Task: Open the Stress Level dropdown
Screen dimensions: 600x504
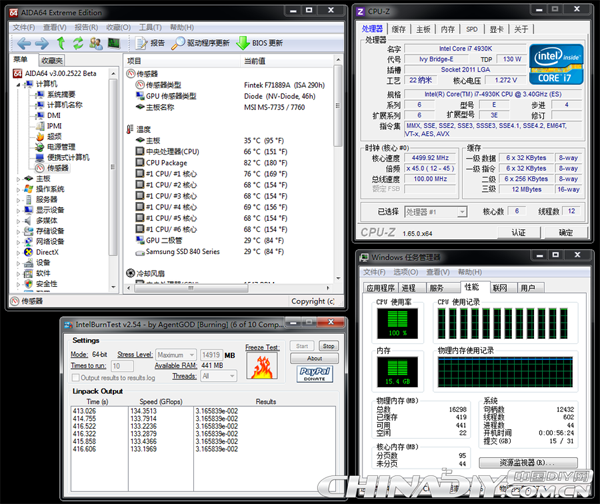Action: [176, 355]
